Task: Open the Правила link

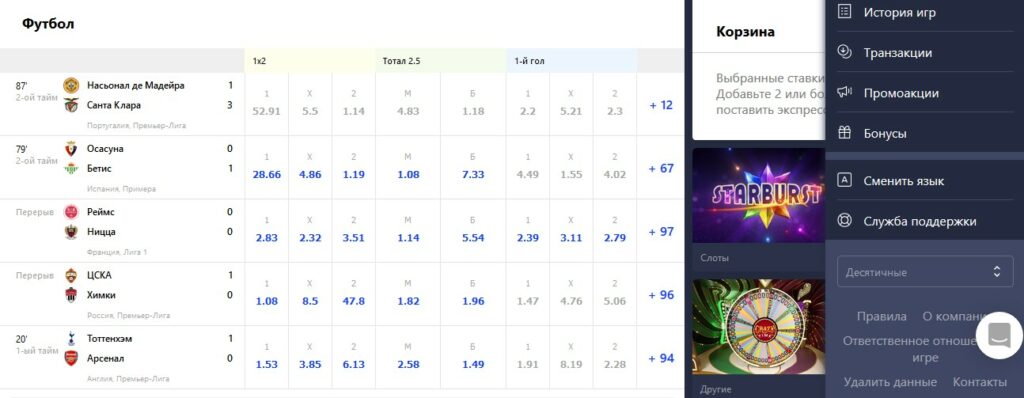Action: tap(882, 316)
